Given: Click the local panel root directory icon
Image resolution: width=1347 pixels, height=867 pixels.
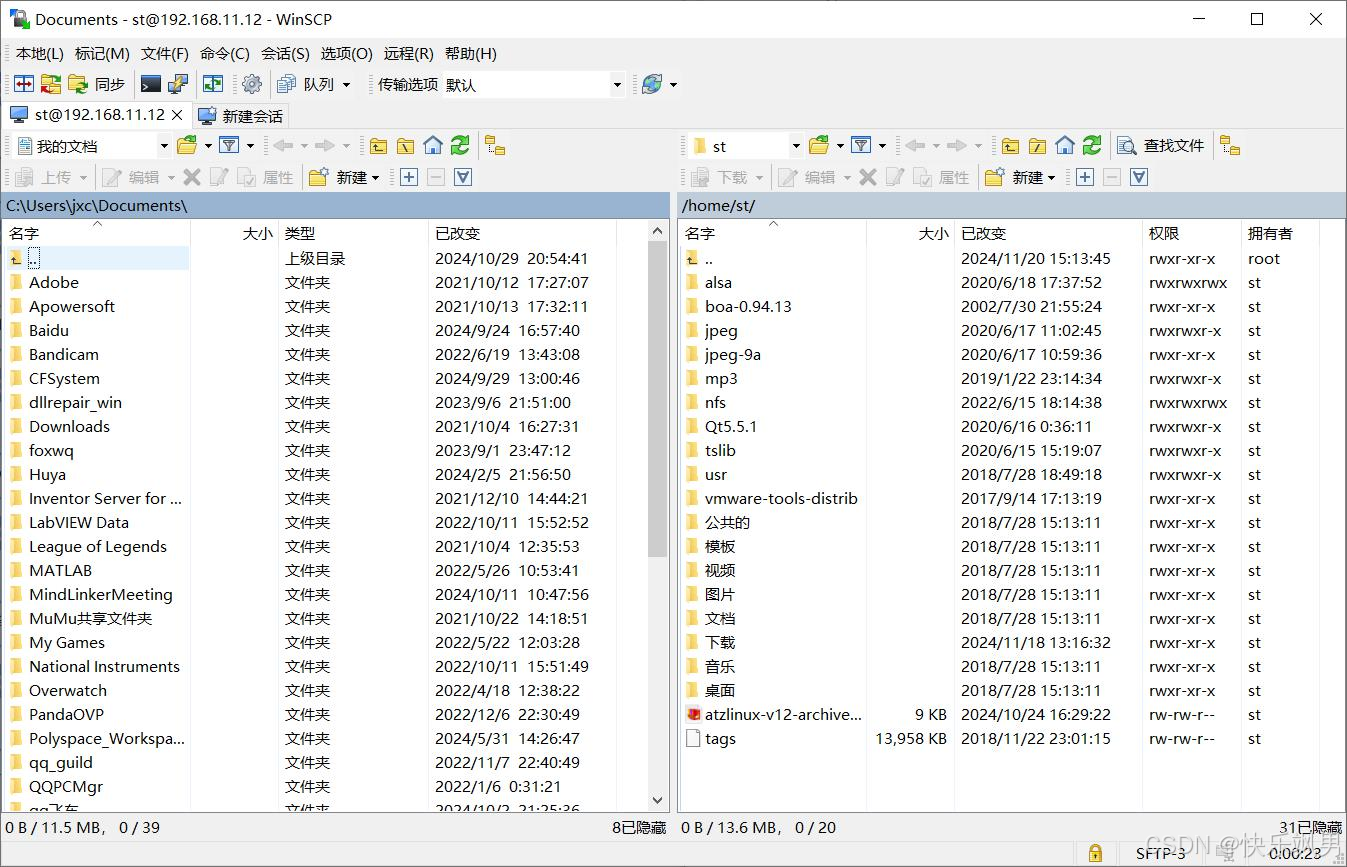Looking at the screenshot, I should click(x=405, y=146).
